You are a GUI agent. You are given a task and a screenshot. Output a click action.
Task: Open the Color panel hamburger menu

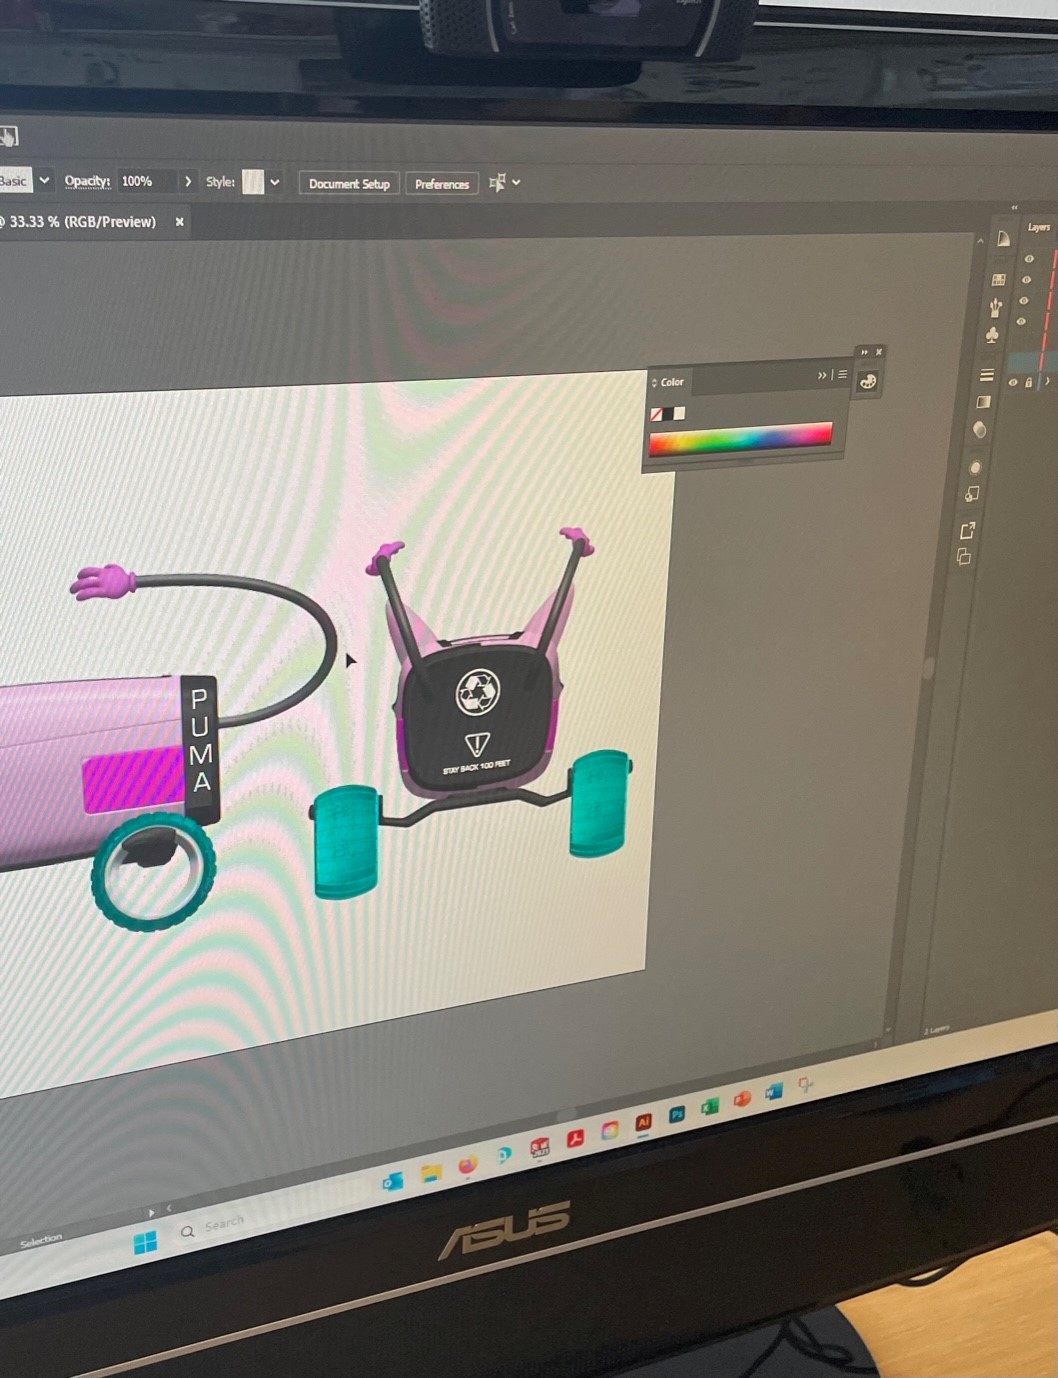tap(842, 375)
